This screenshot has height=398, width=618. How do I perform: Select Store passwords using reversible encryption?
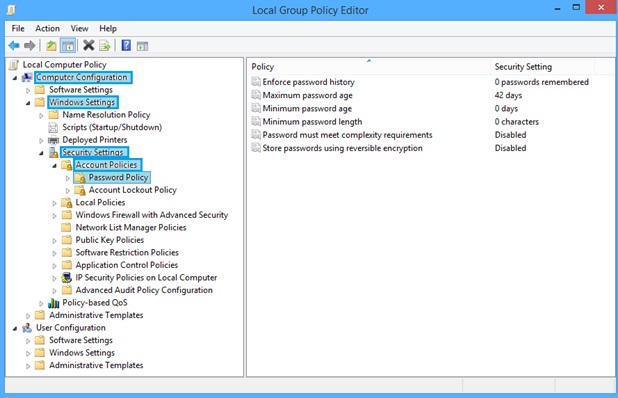click(343, 148)
